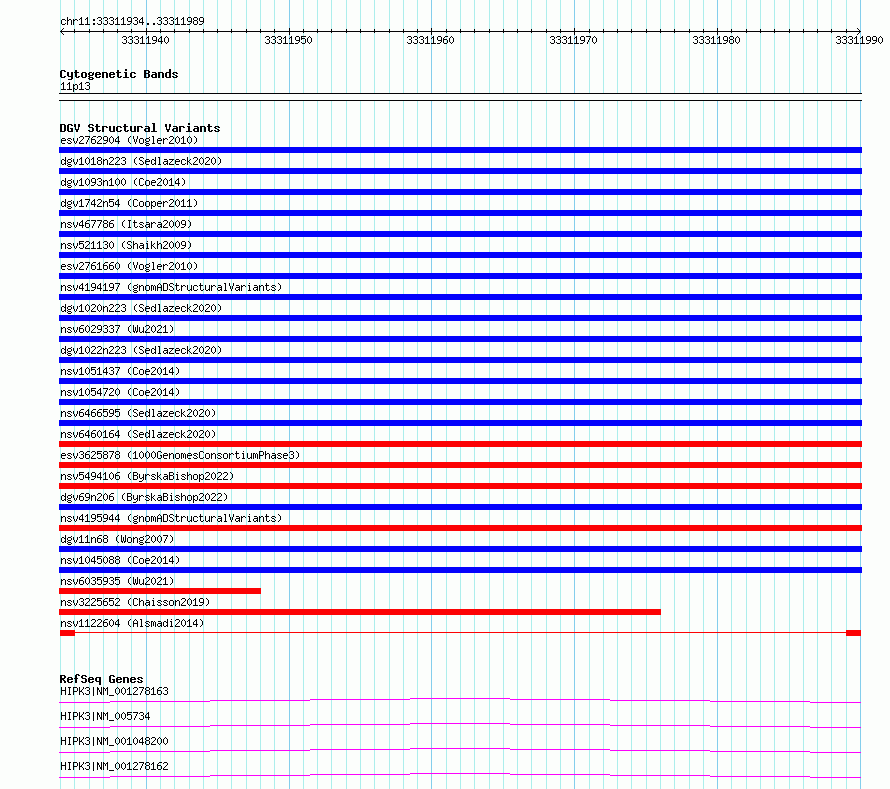Click the magenta intron line under HIPK3|NM_001278163
The image size is (890, 789).
(x=460, y=698)
